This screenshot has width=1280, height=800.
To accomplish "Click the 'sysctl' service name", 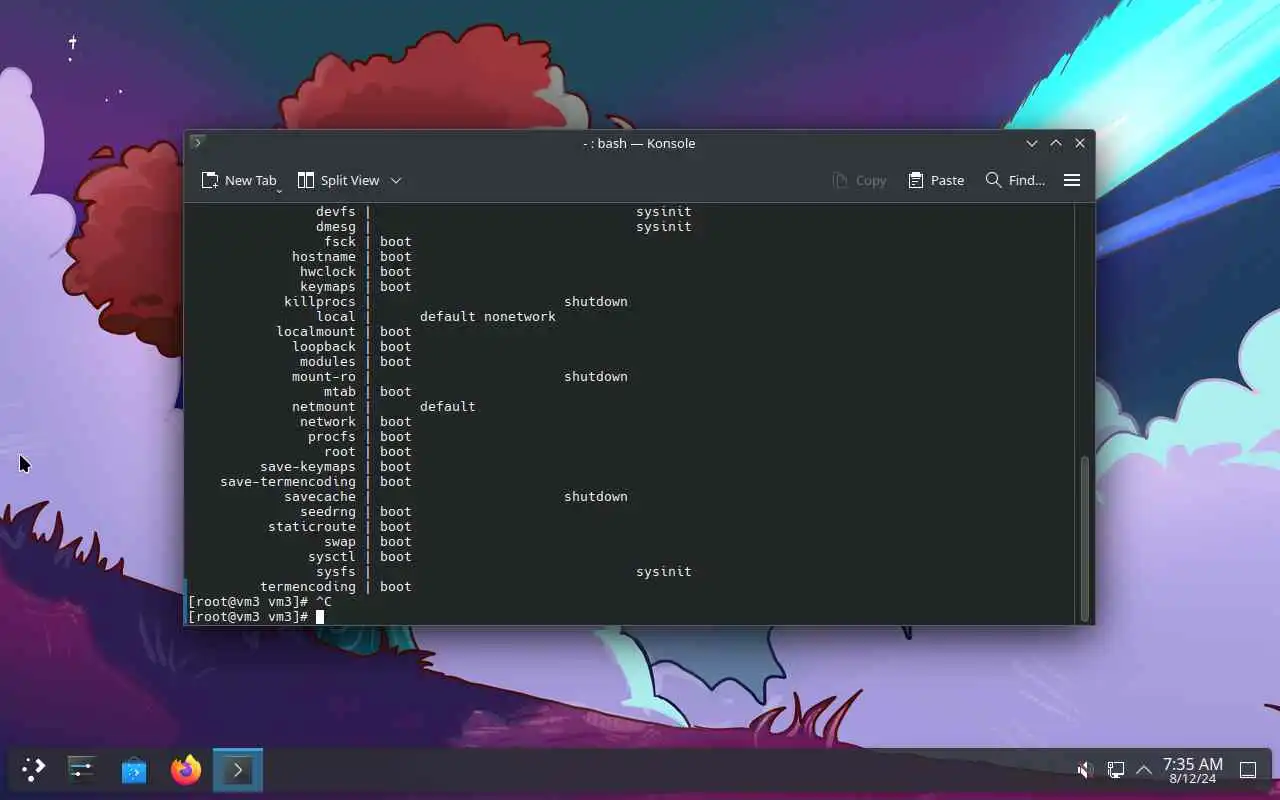I will pos(332,556).
